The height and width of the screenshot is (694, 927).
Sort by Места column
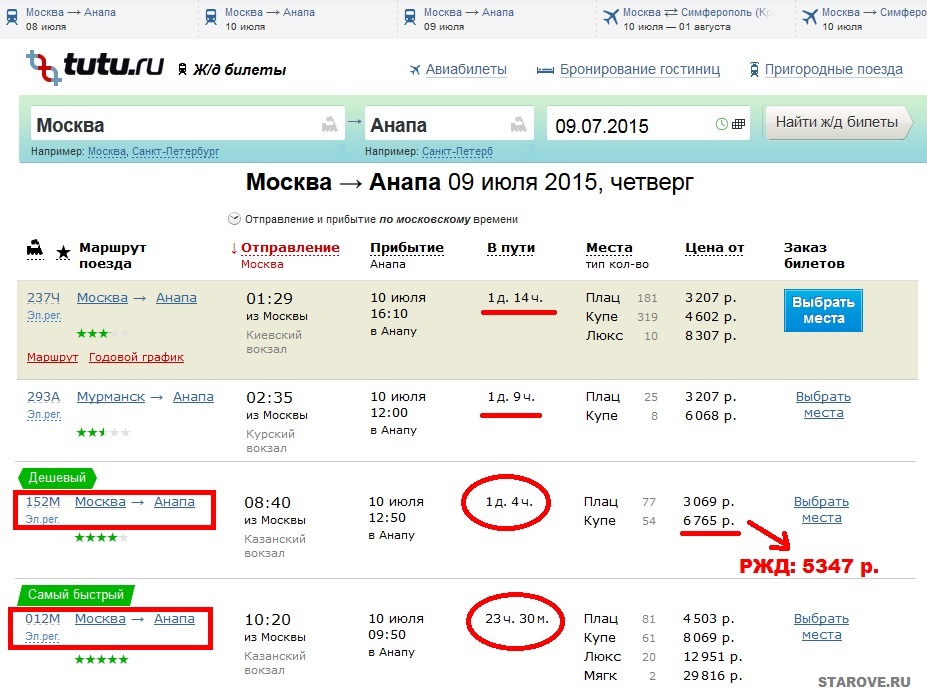pos(609,248)
